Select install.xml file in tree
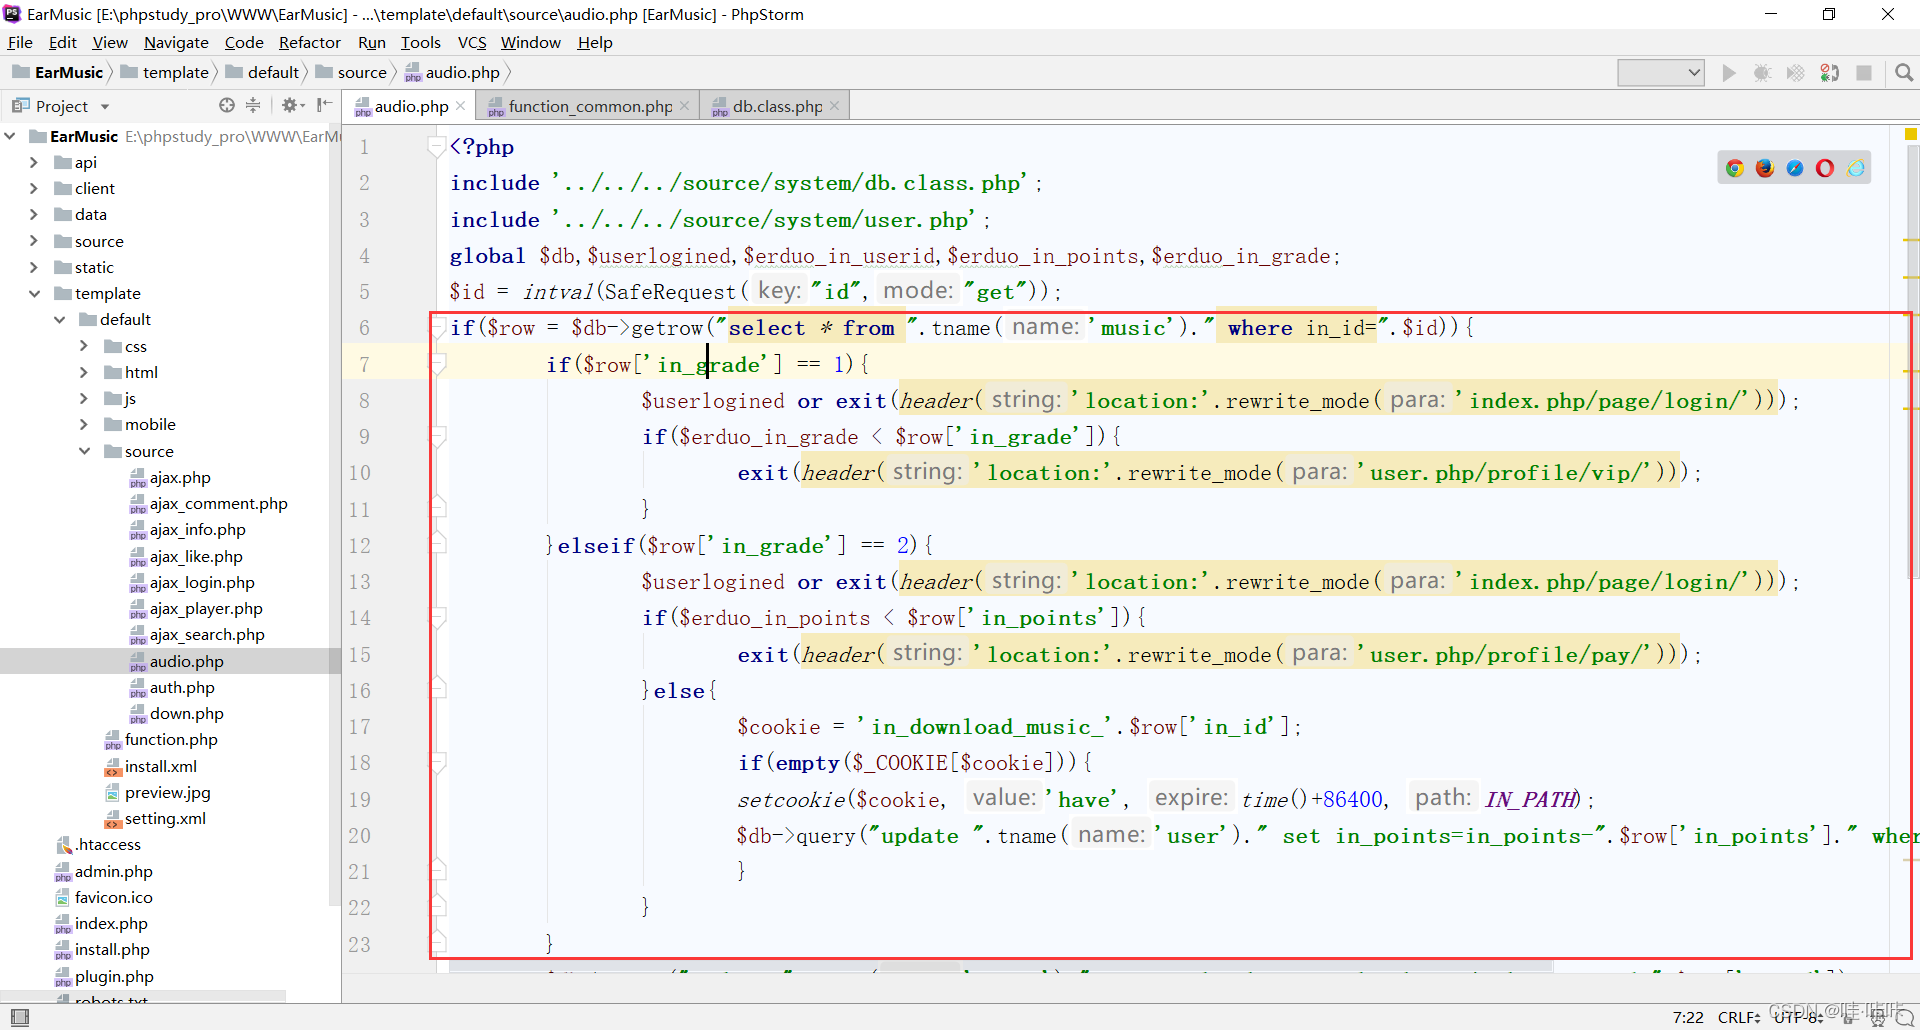 [150, 766]
